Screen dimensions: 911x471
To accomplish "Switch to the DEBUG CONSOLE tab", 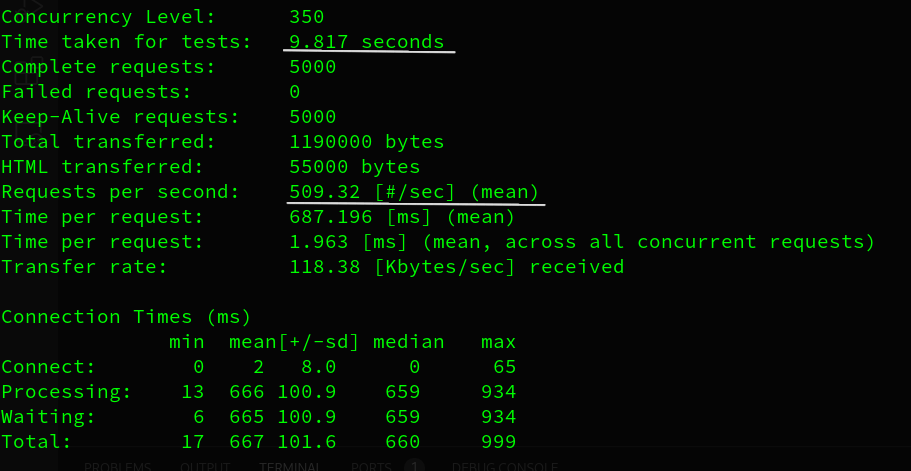I will click(x=500, y=466).
